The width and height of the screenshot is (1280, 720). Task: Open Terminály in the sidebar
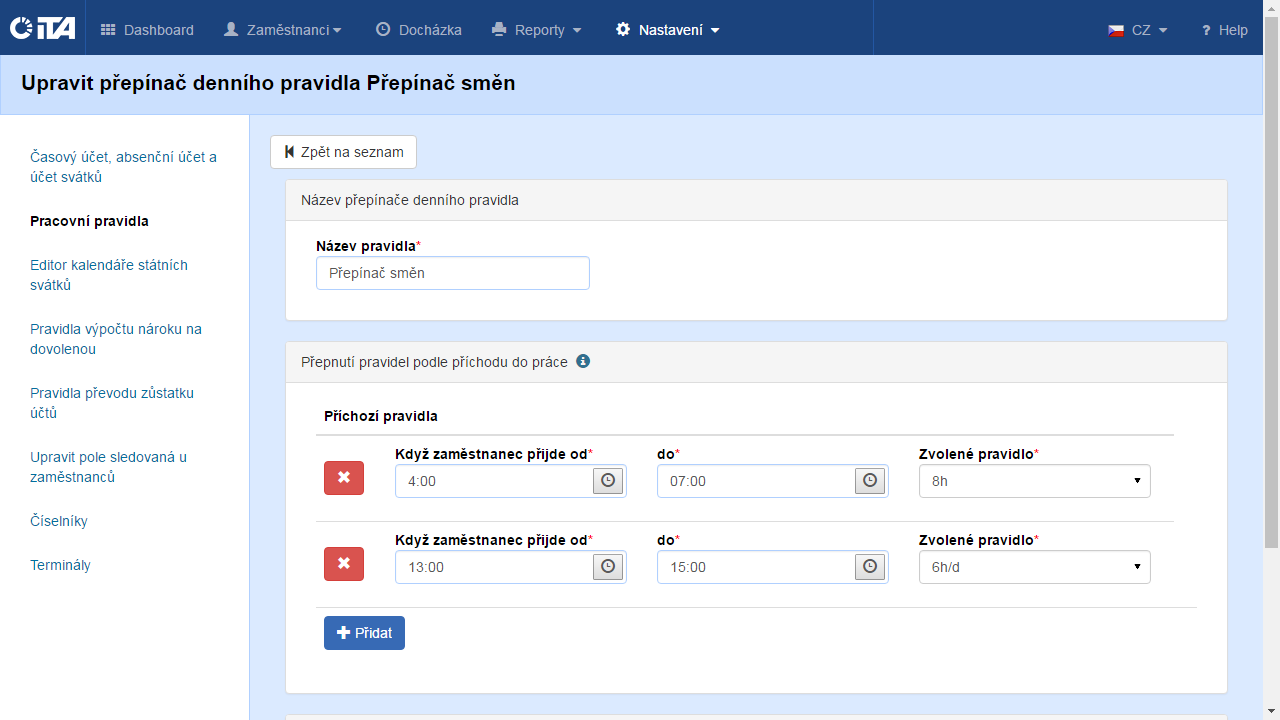pos(60,565)
